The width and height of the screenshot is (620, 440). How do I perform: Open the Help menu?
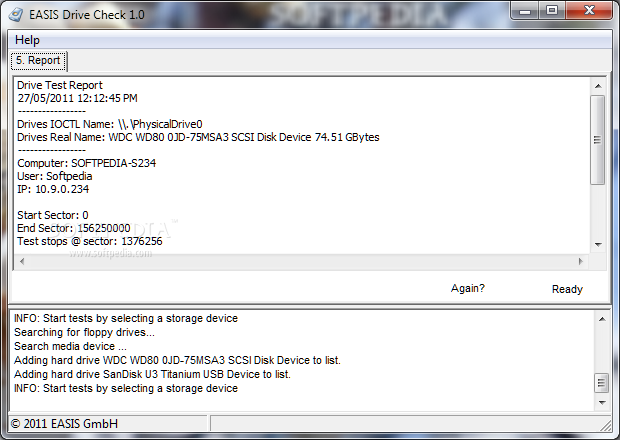click(x=27, y=40)
